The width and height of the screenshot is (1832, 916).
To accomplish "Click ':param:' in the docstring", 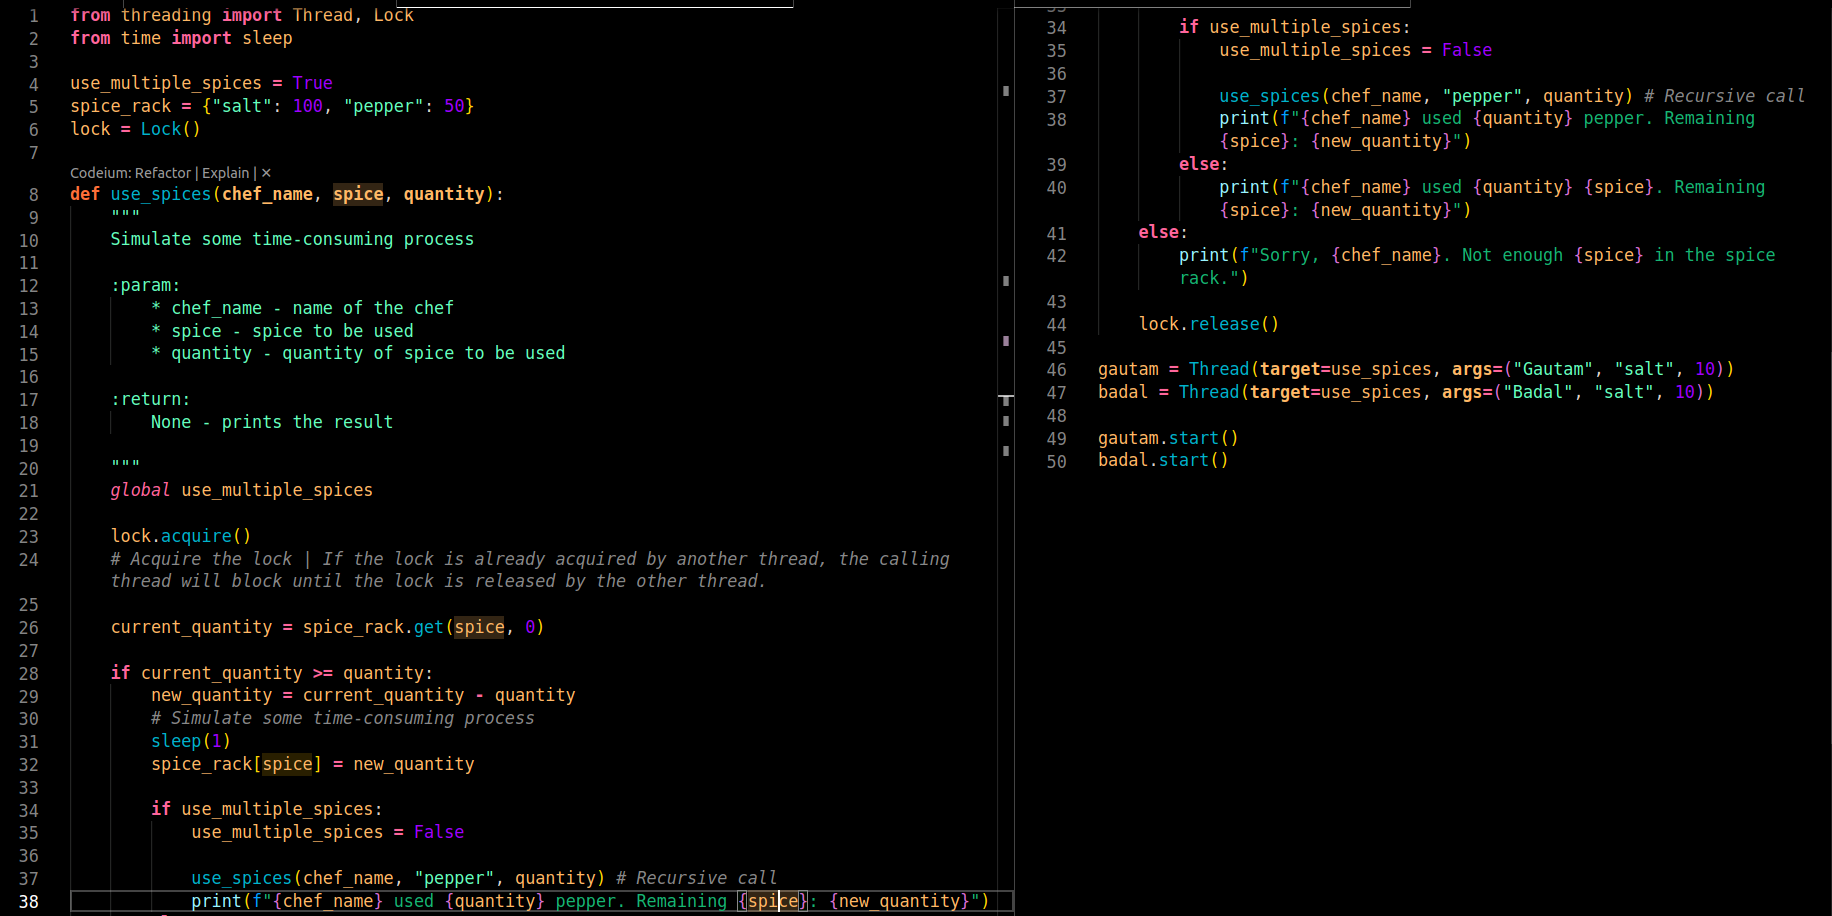I will [146, 285].
